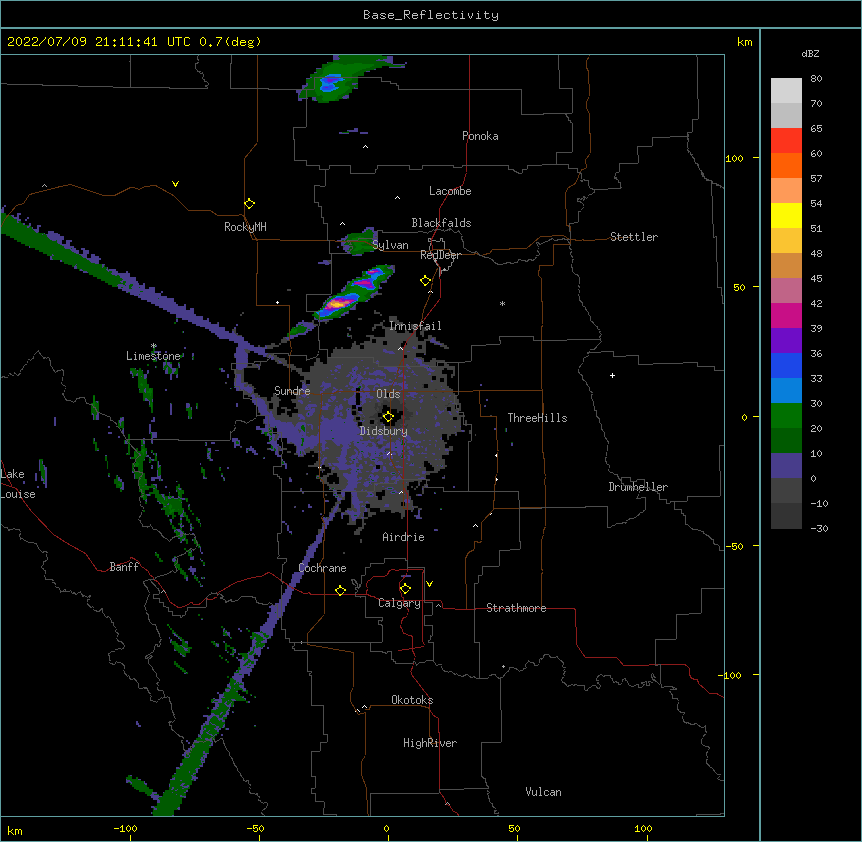Click the blue 33-36 dBZ legend color
The image size is (862, 842).
786,365
